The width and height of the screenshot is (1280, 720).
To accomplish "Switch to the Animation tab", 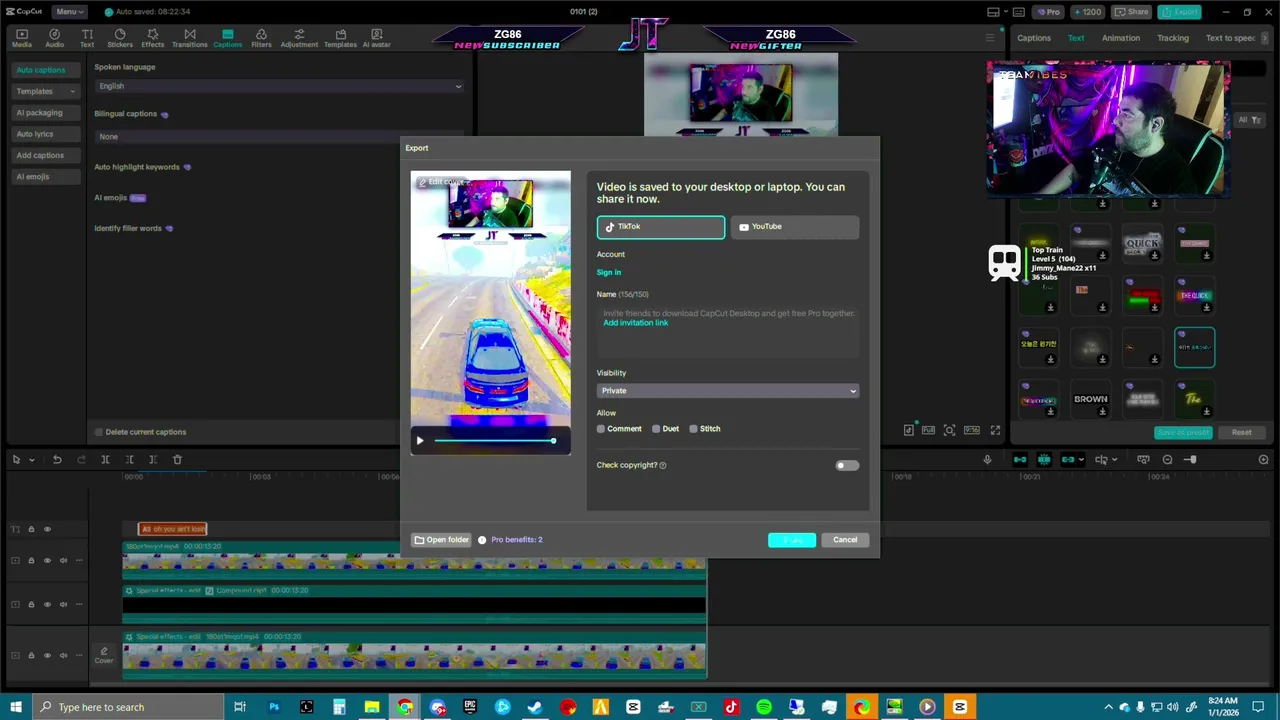I will 1121,38.
